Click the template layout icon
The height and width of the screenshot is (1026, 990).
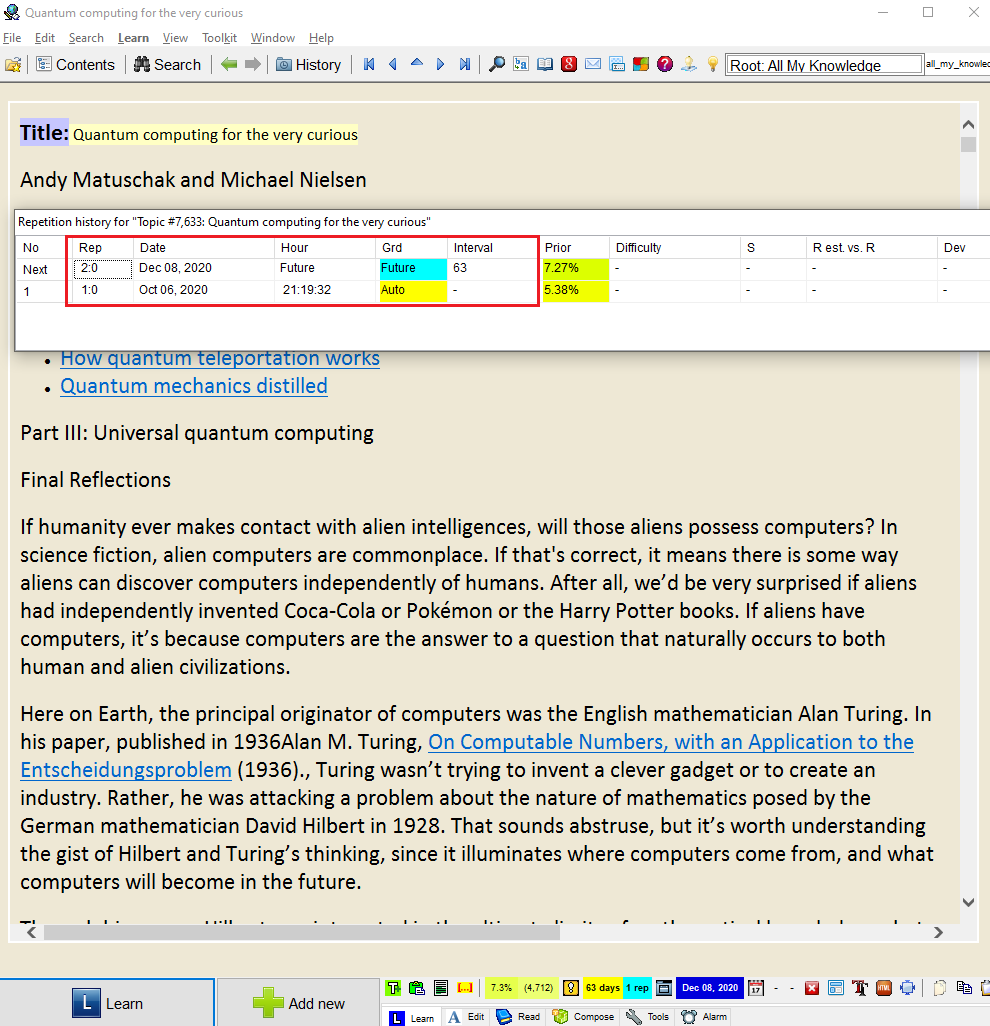(836, 988)
